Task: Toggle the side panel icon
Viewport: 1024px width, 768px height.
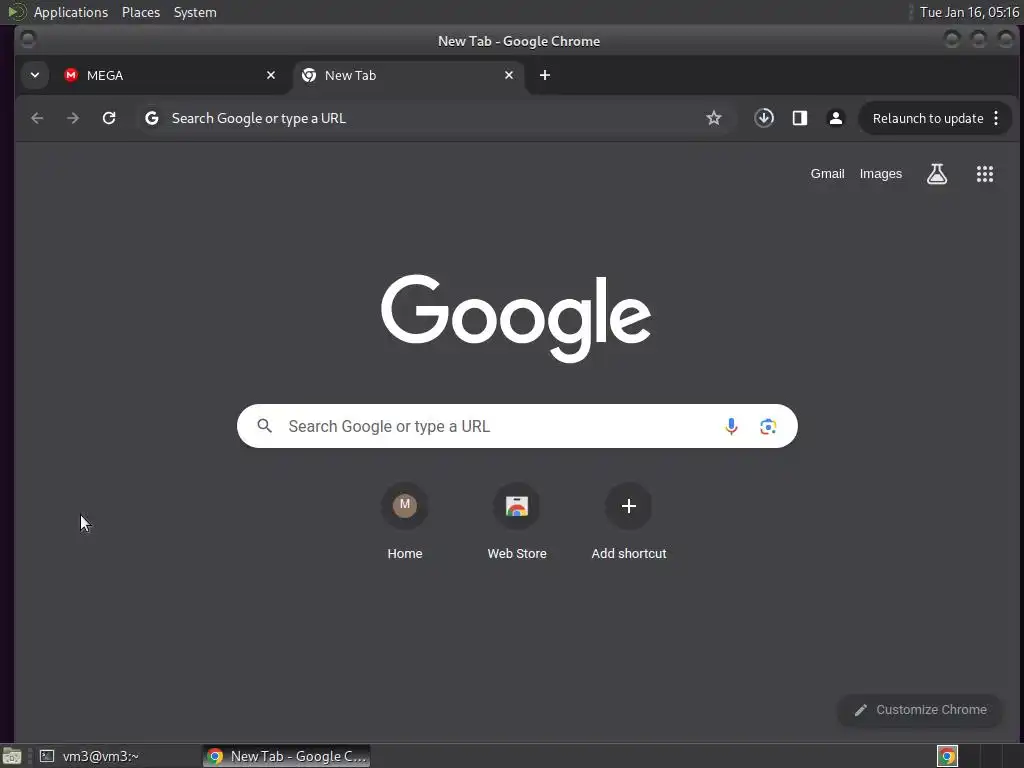Action: [x=800, y=118]
